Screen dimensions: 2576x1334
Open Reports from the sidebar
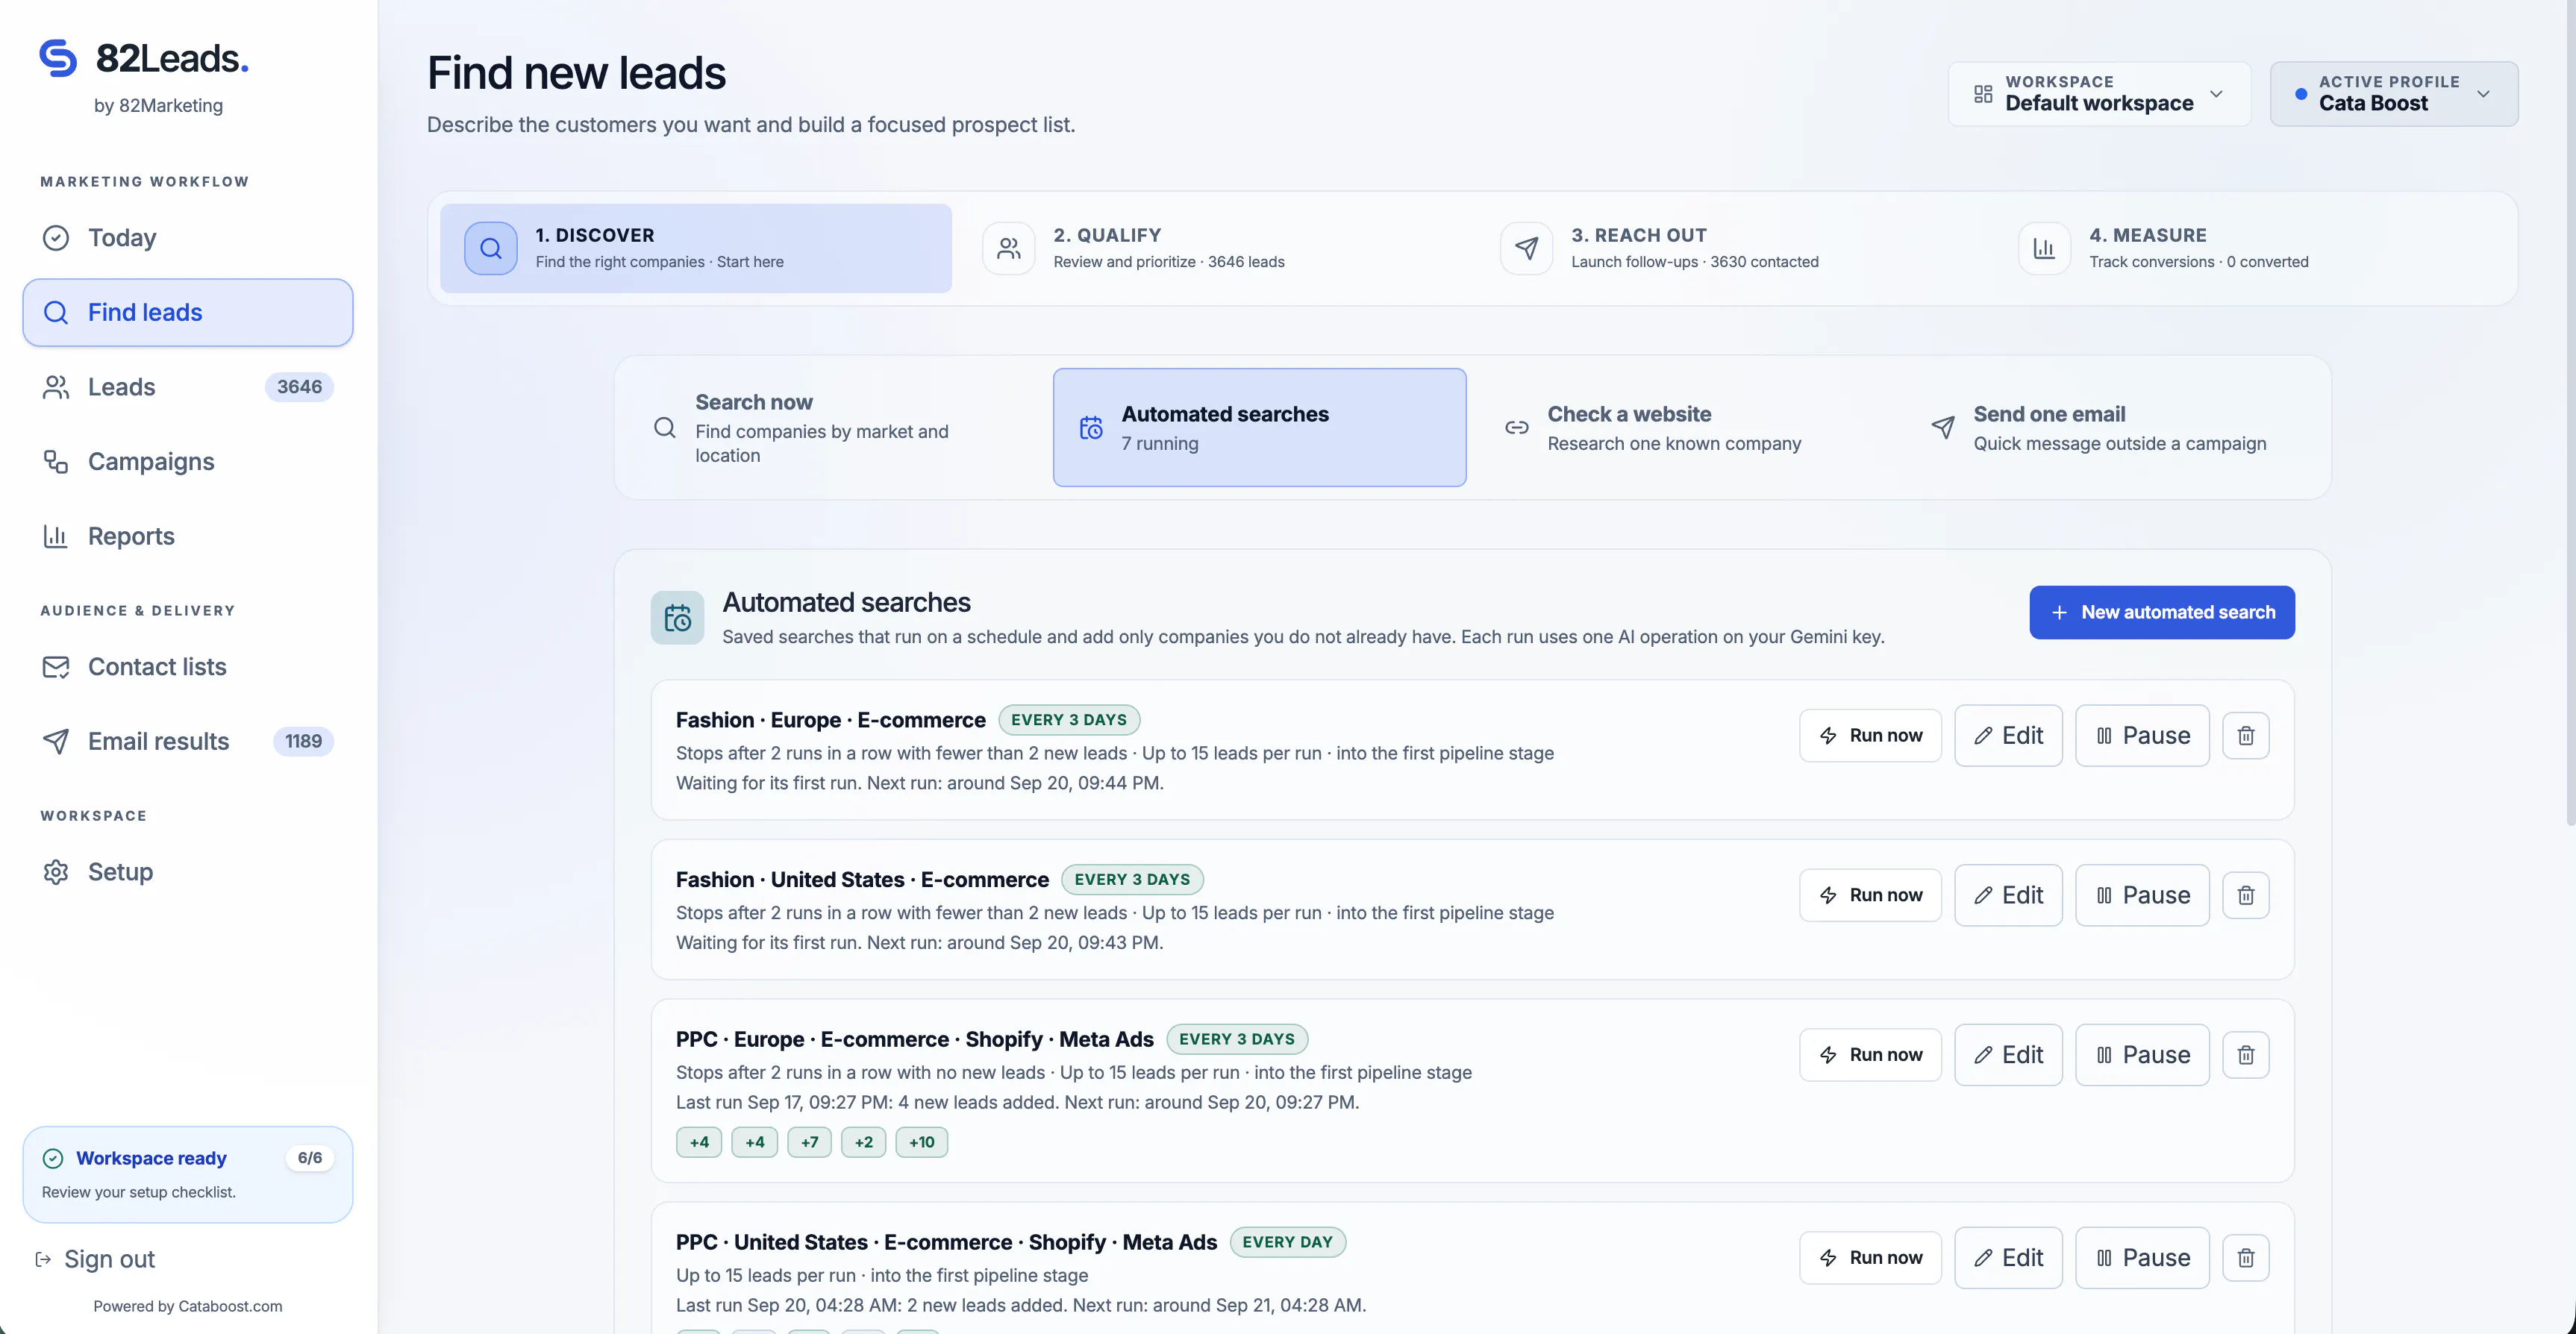188,536
